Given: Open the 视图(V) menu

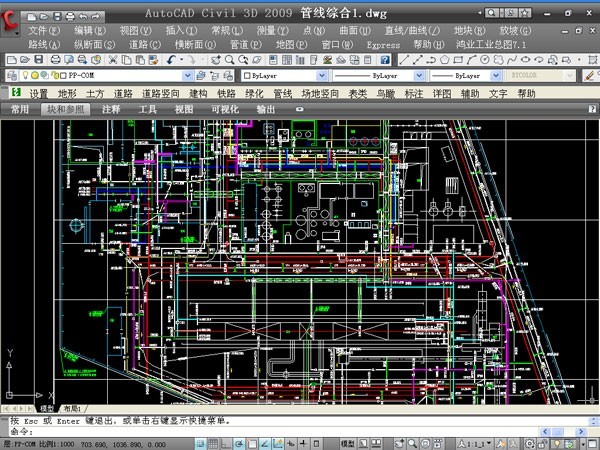Looking at the screenshot, I should [x=135, y=31].
